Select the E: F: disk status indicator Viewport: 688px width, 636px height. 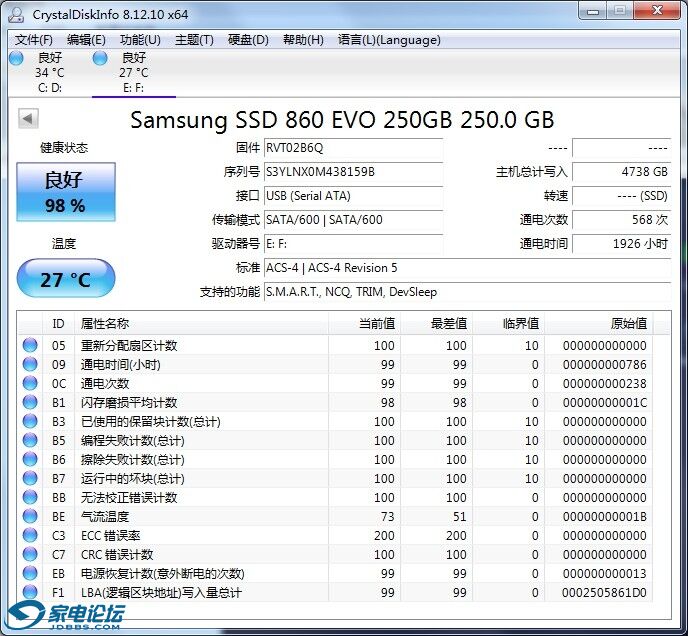coord(133,72)
